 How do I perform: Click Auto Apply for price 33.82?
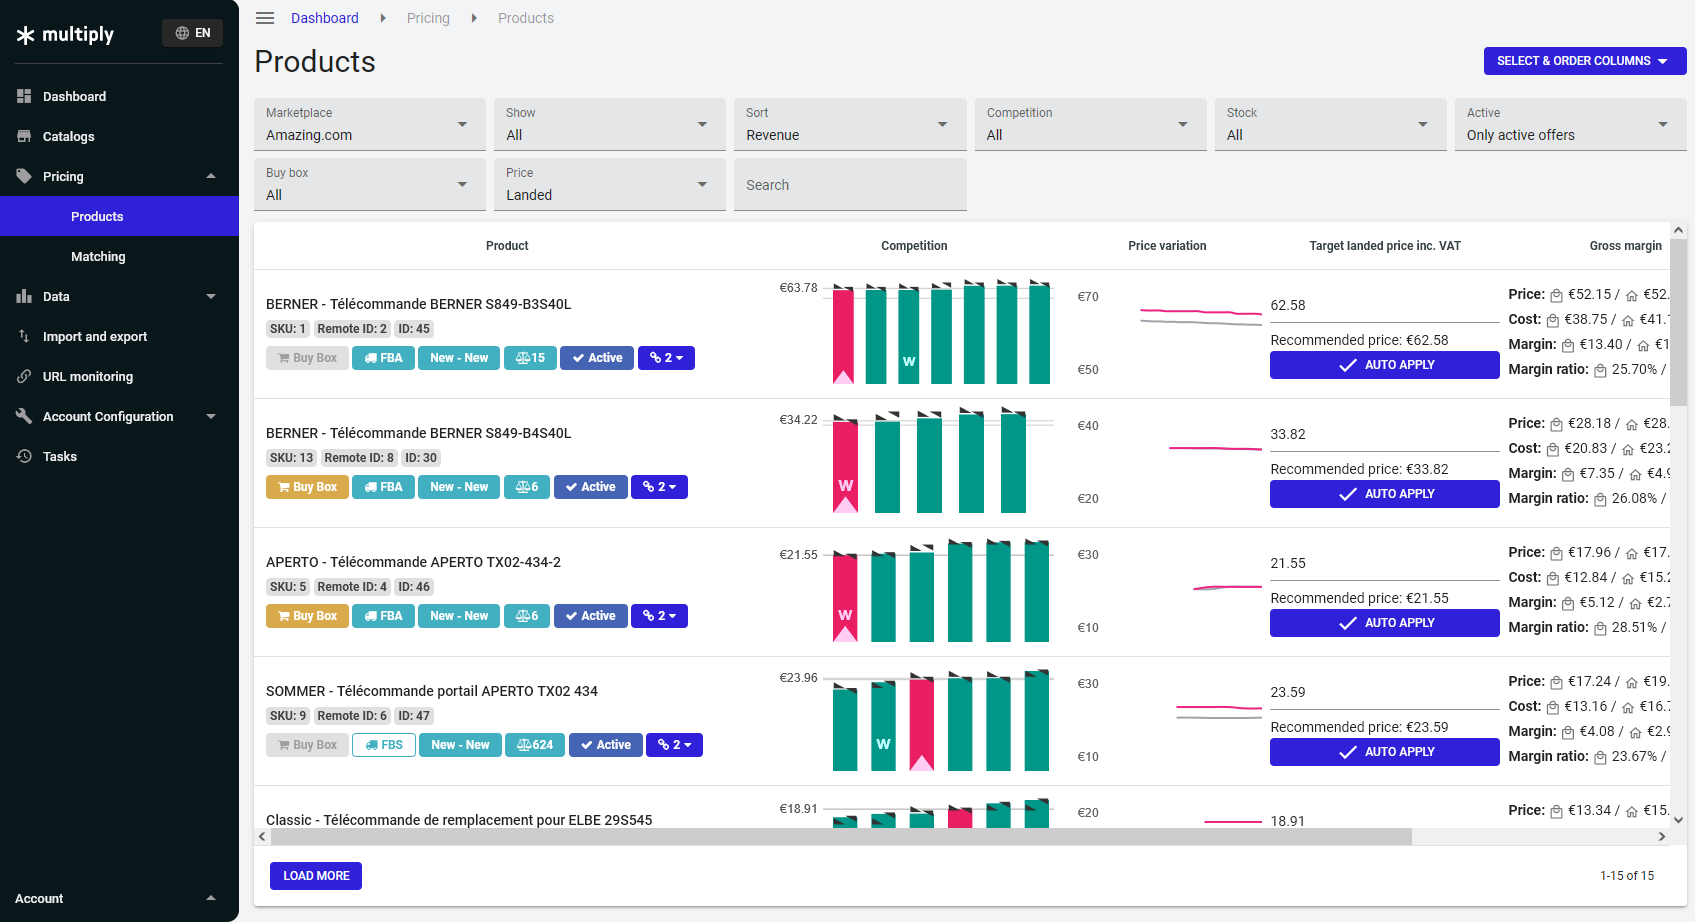coord(1384,494)
